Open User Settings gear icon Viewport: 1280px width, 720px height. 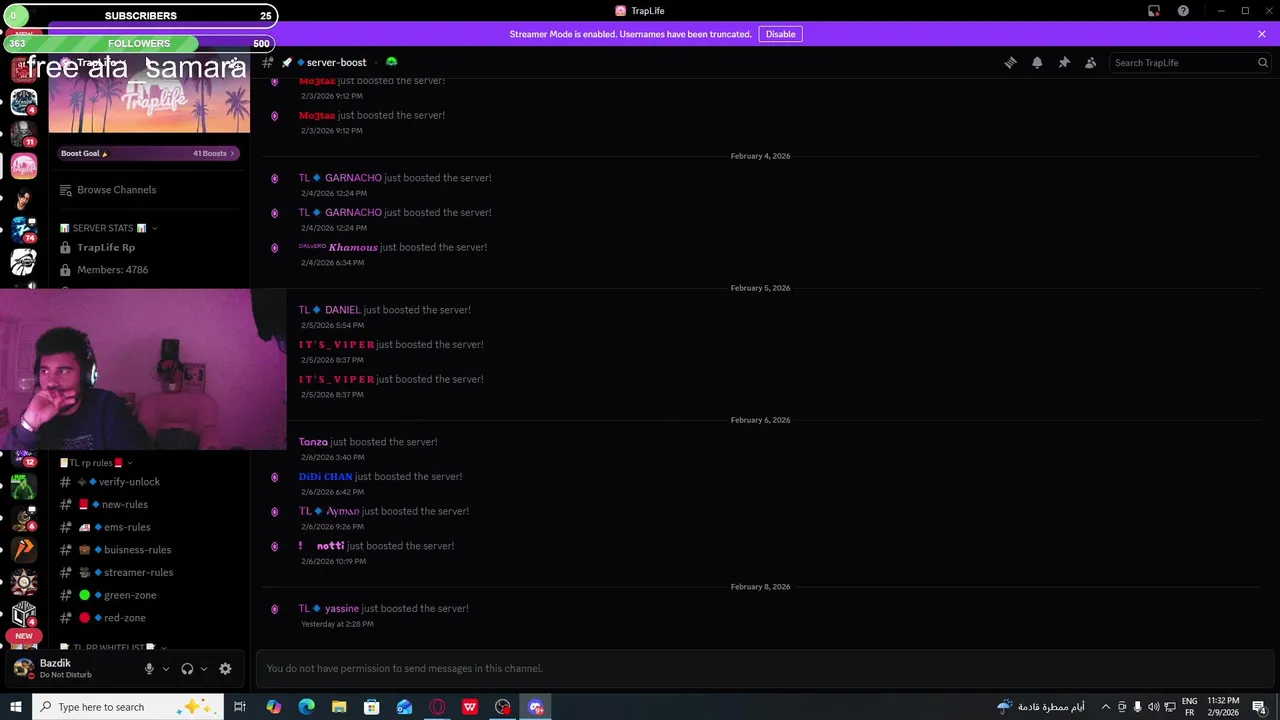225,669
